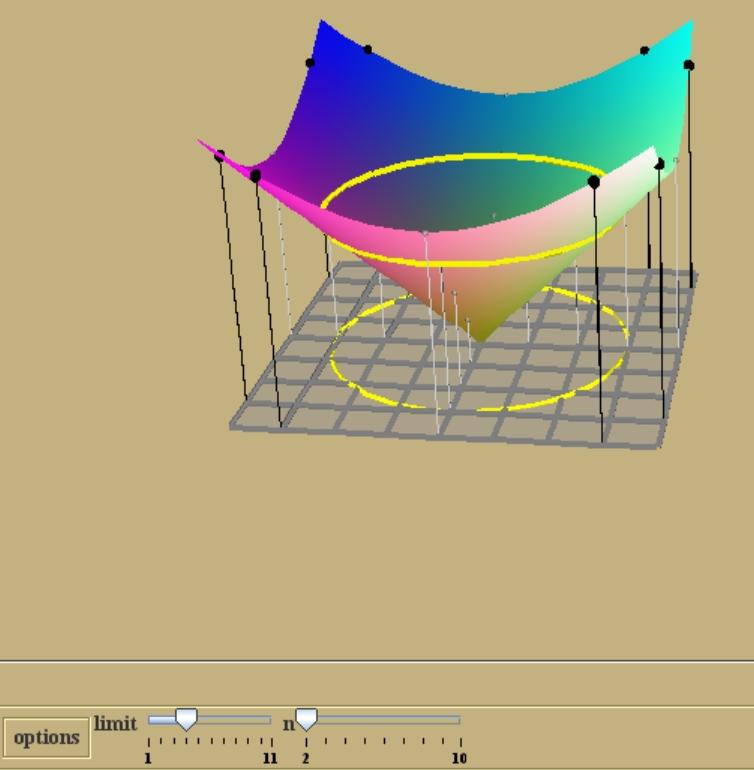Select the yellow ring on the colored surface
Image resolution: width=754 pixels, height=770 pixels.
click(x=460, y=157)
